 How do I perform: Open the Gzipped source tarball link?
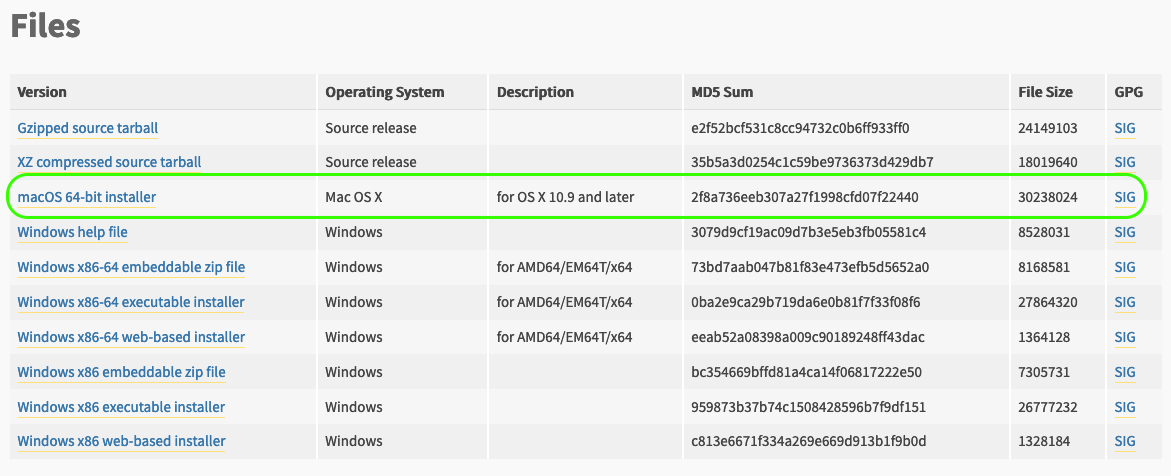coord(88,128)
